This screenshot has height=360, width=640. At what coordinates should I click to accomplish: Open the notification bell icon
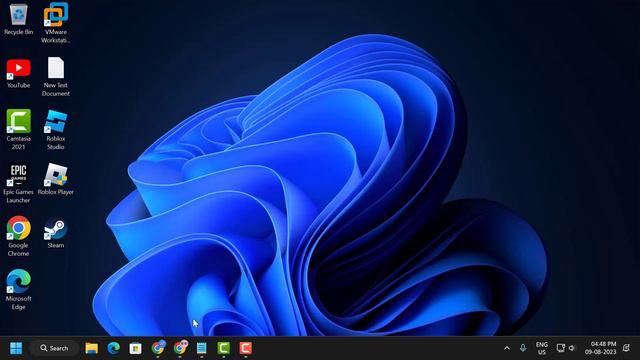pyautogui.click(x=627, y=348)
